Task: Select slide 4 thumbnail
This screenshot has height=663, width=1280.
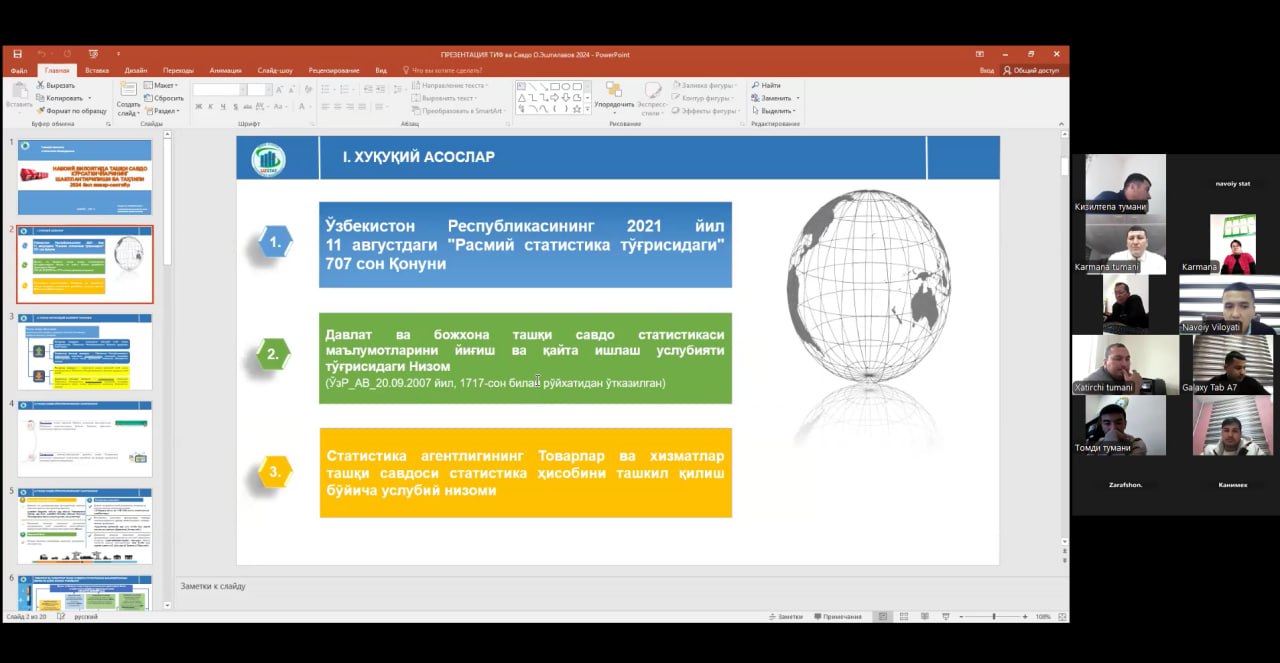Action: [x=85, y=439]
